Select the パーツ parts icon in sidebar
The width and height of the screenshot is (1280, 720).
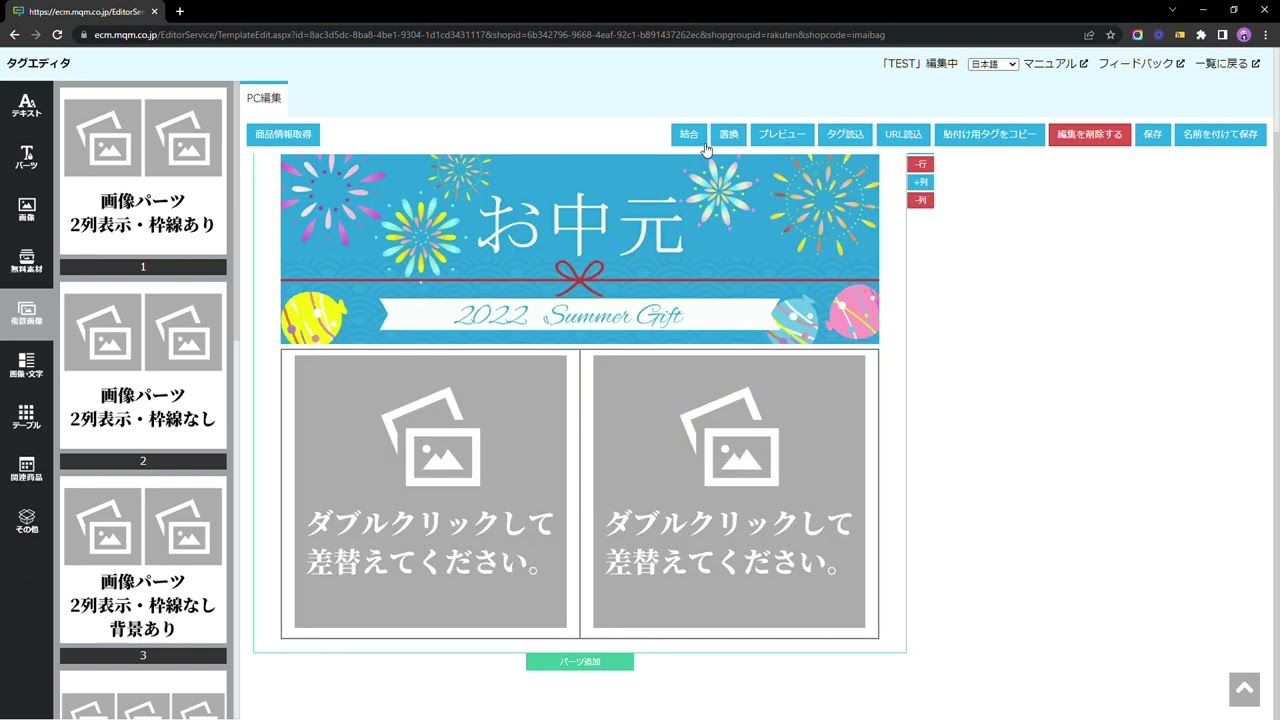pos(27,158)
